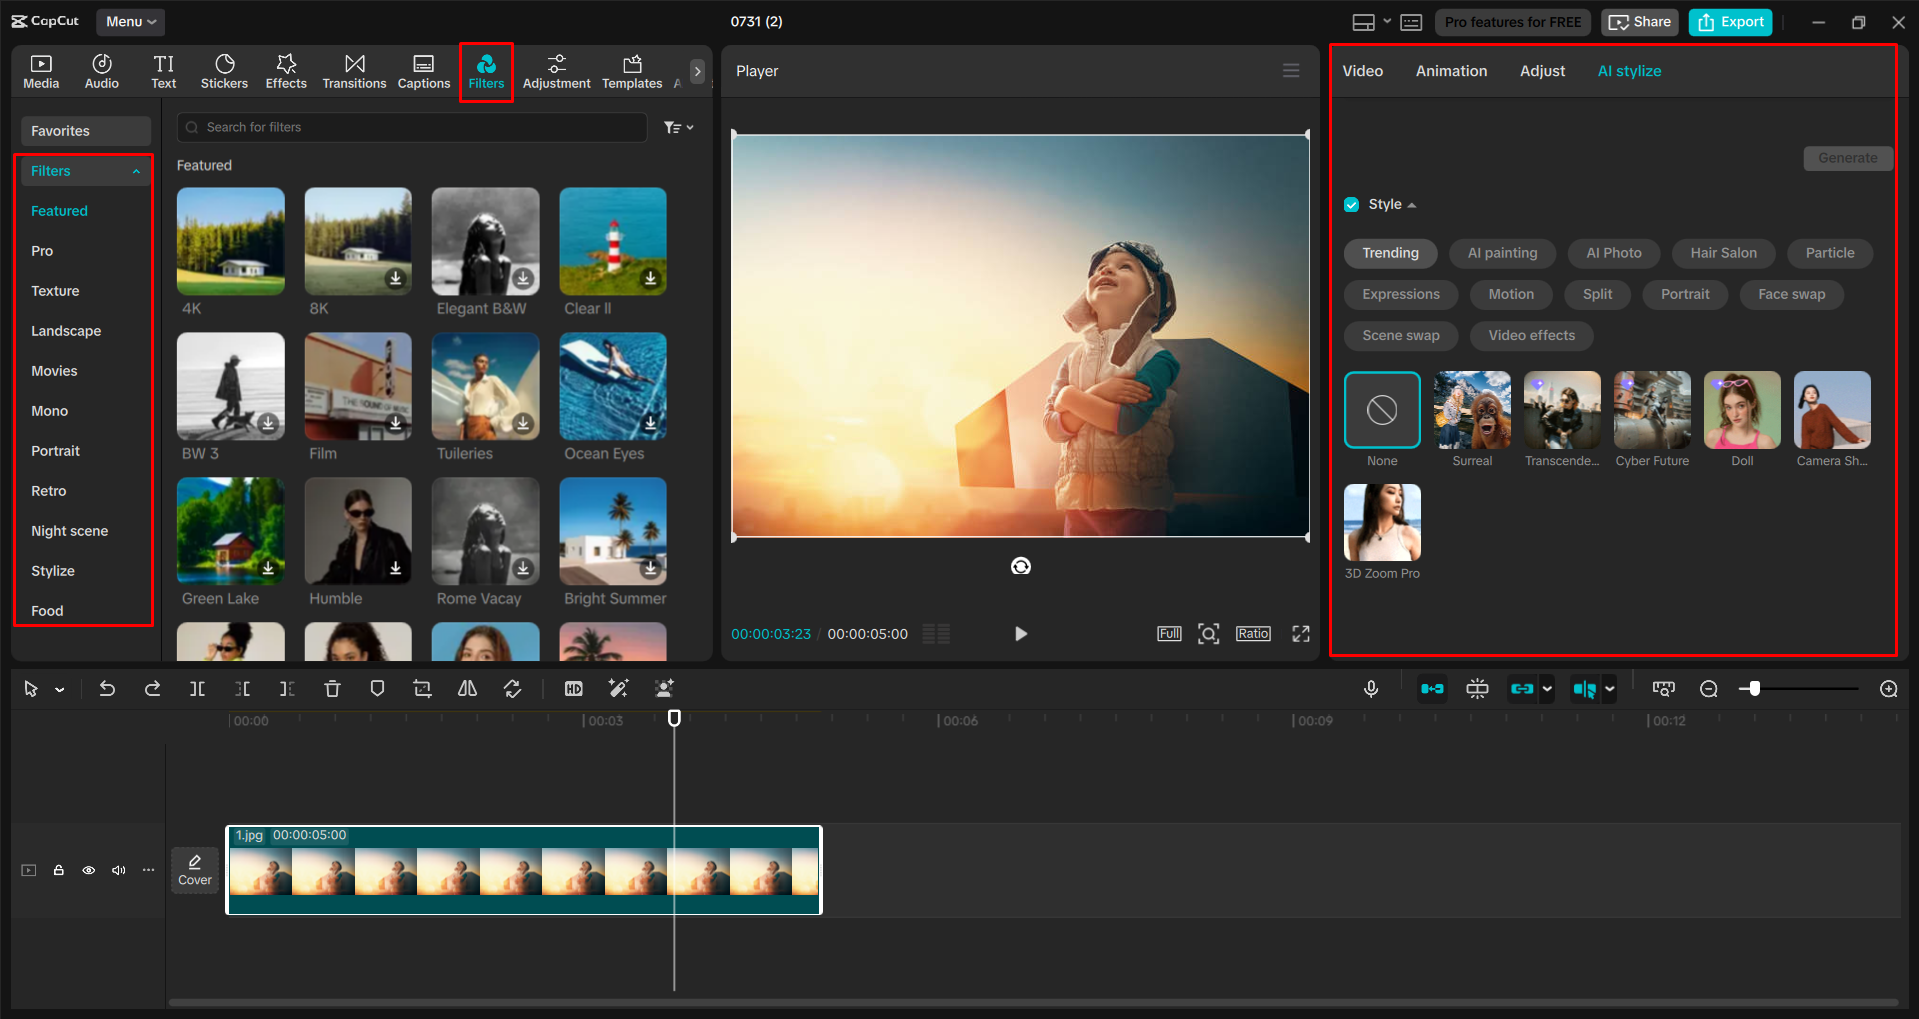Open the Transitions panel
The width and height of the screenshot is (1919, 1019).
(354, 72)
